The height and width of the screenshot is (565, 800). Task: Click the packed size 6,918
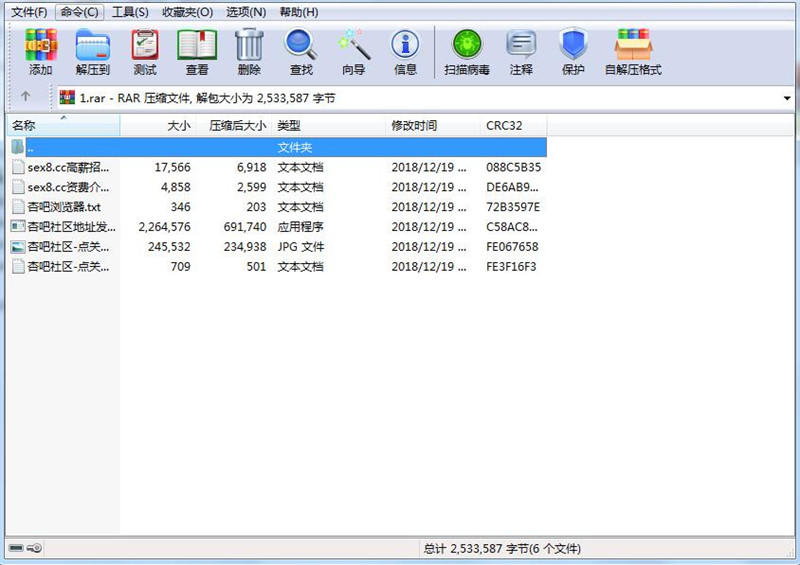coord(252,167)
